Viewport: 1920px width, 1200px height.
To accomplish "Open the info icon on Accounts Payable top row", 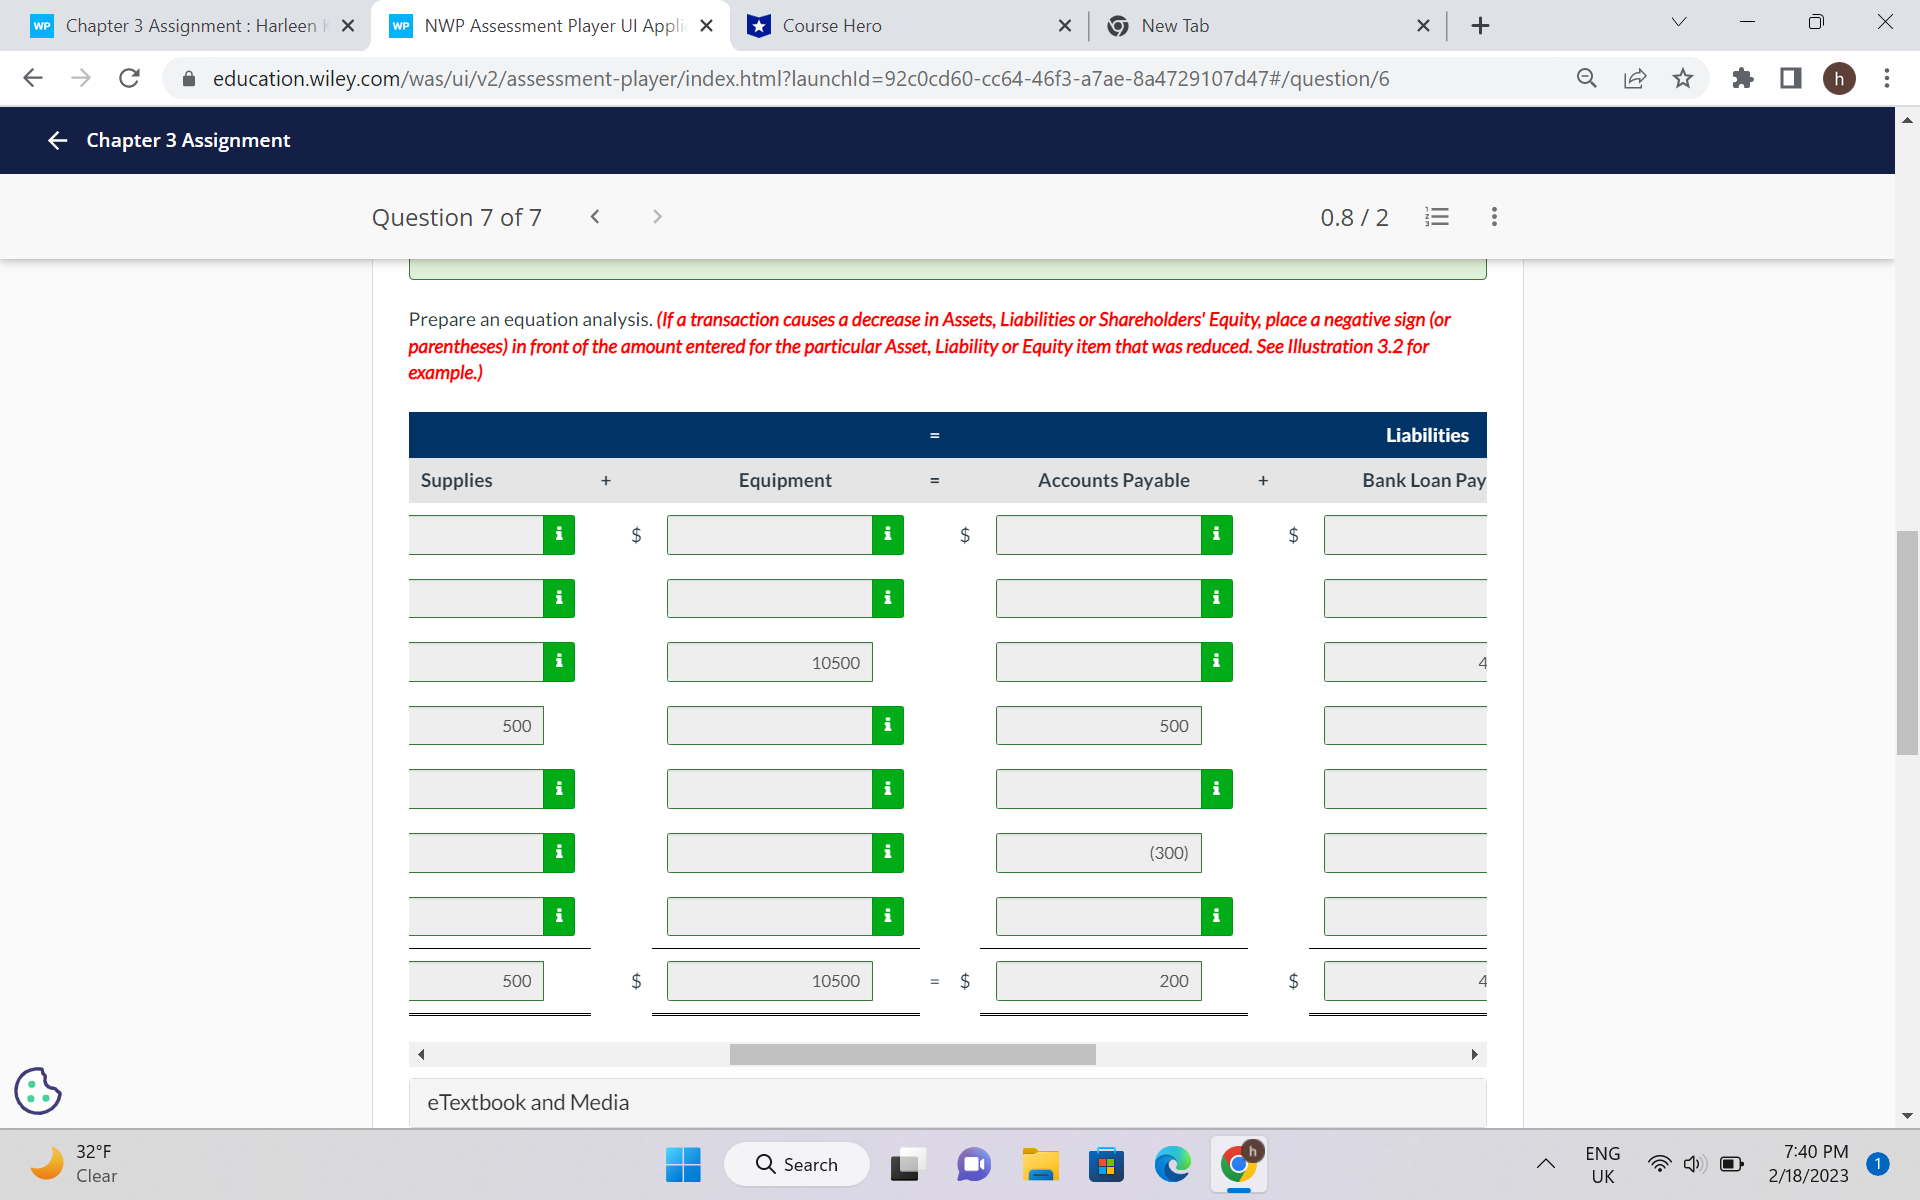I will pyautogui.click(x=1216, y=535).
